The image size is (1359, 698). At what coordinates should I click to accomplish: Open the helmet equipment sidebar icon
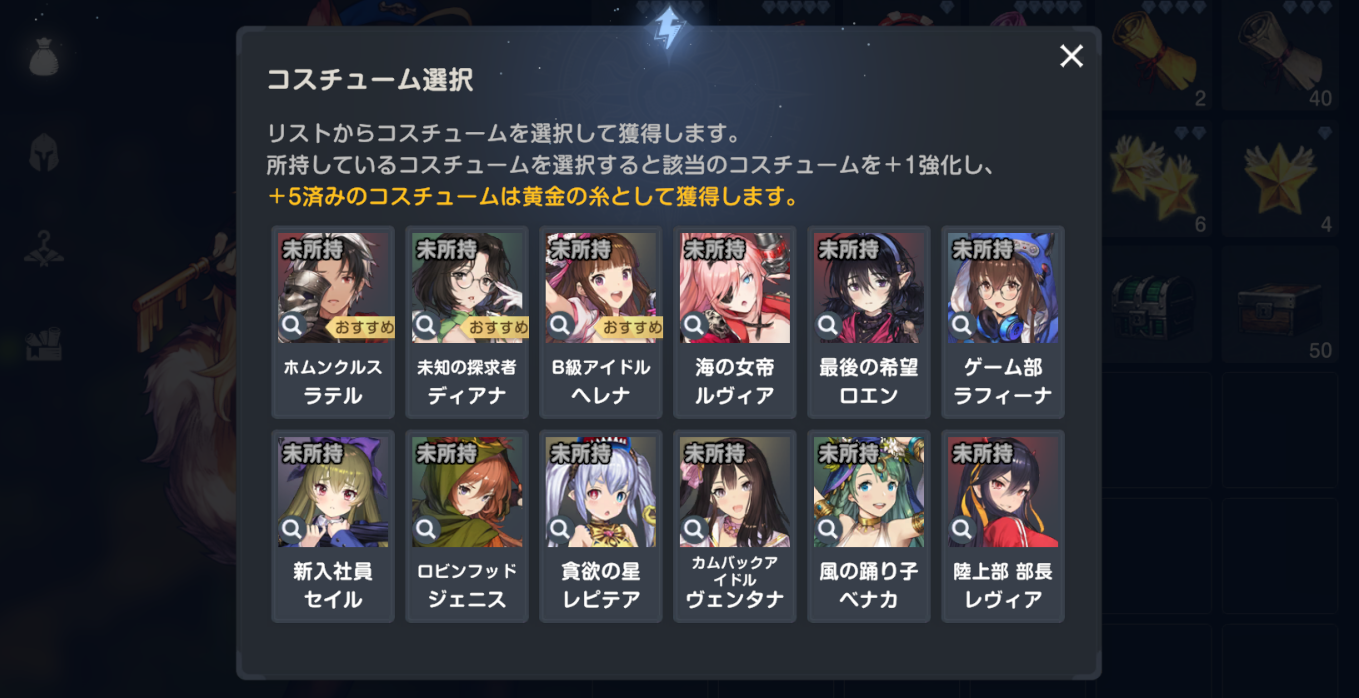[45, 153]
